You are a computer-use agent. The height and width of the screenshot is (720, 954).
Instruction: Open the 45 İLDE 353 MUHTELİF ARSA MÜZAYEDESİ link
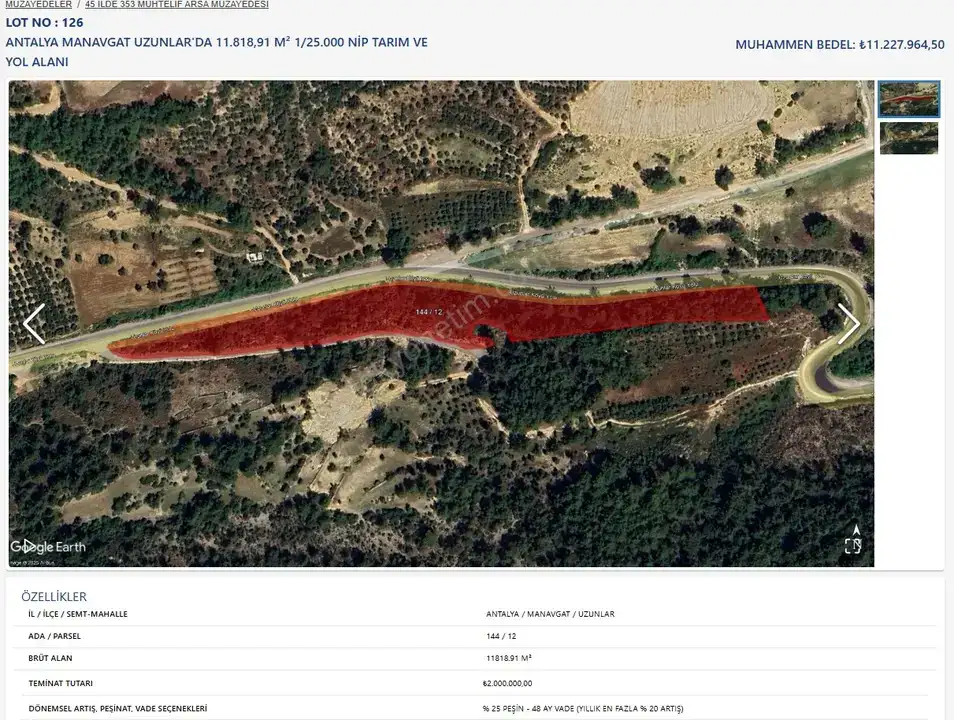pos(176,4)
